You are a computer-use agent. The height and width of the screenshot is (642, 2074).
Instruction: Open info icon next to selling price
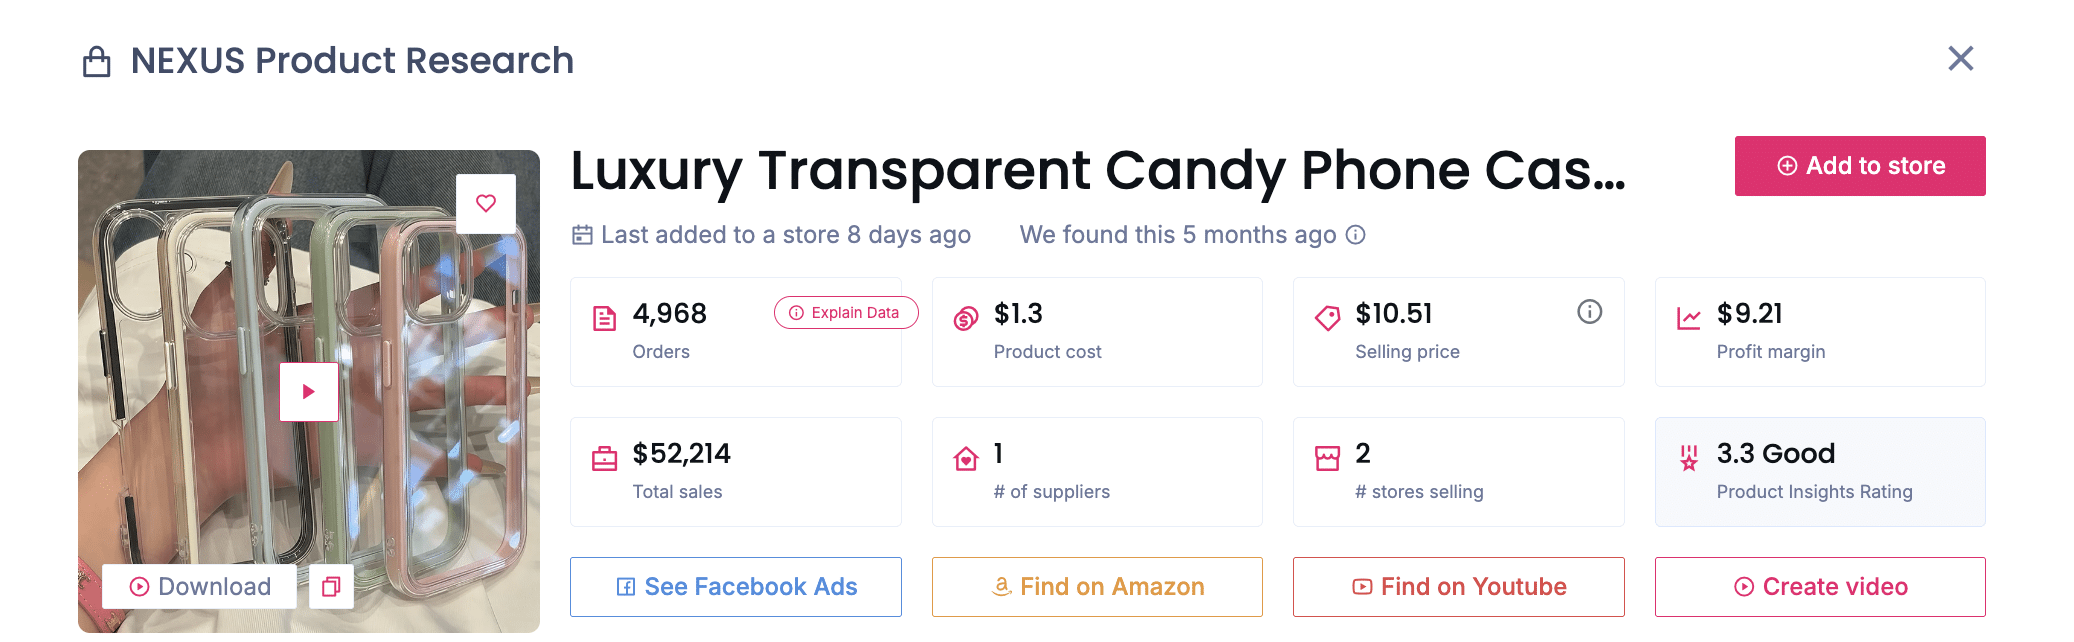click(1589, 312)
